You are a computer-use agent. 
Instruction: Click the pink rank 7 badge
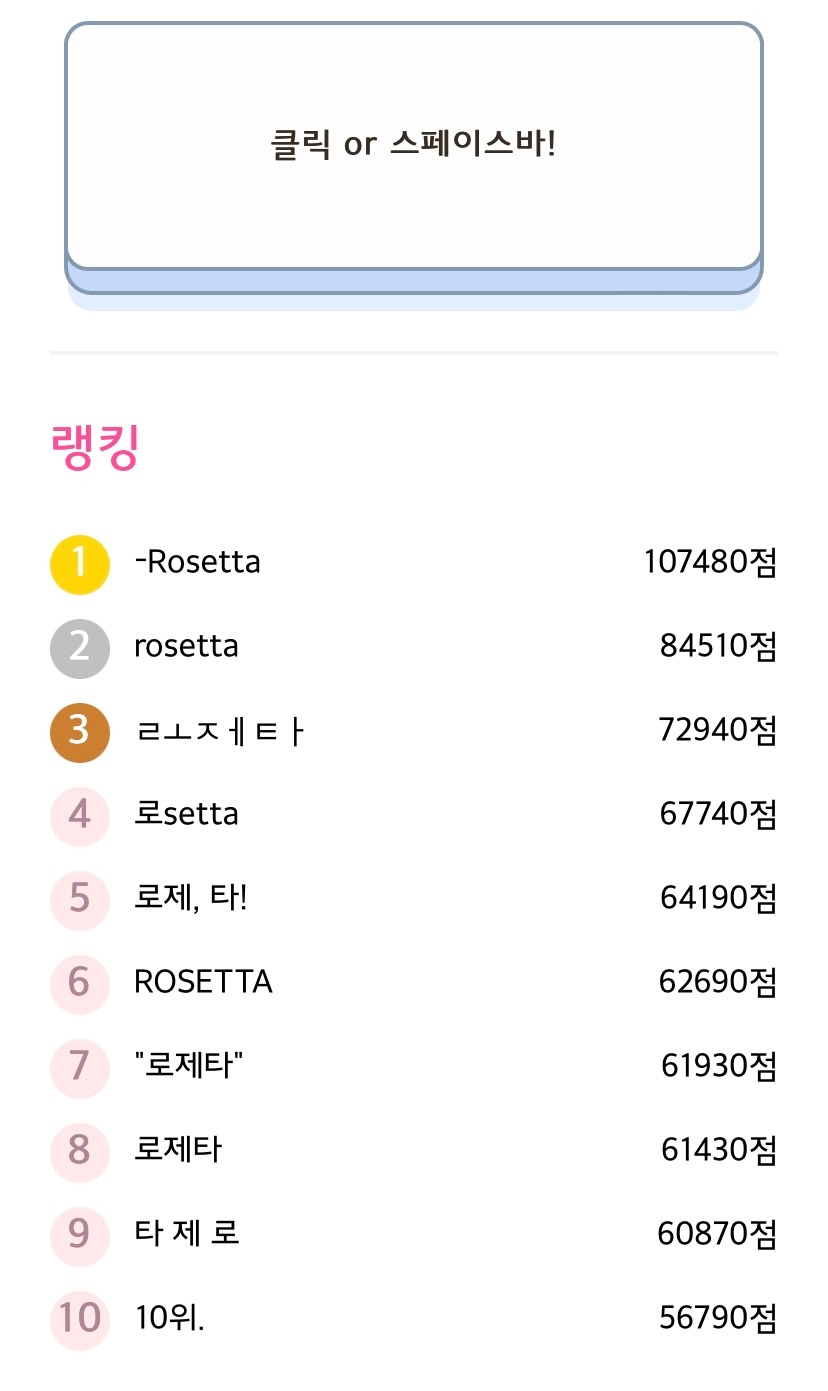point(79,1067)
